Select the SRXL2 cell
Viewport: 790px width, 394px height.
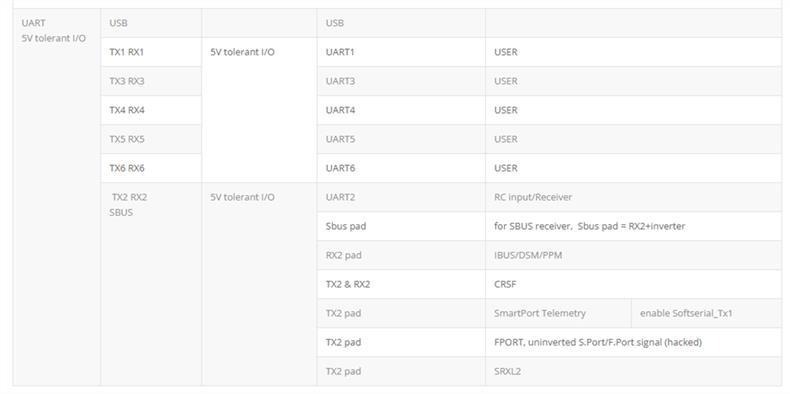(634, 371)
